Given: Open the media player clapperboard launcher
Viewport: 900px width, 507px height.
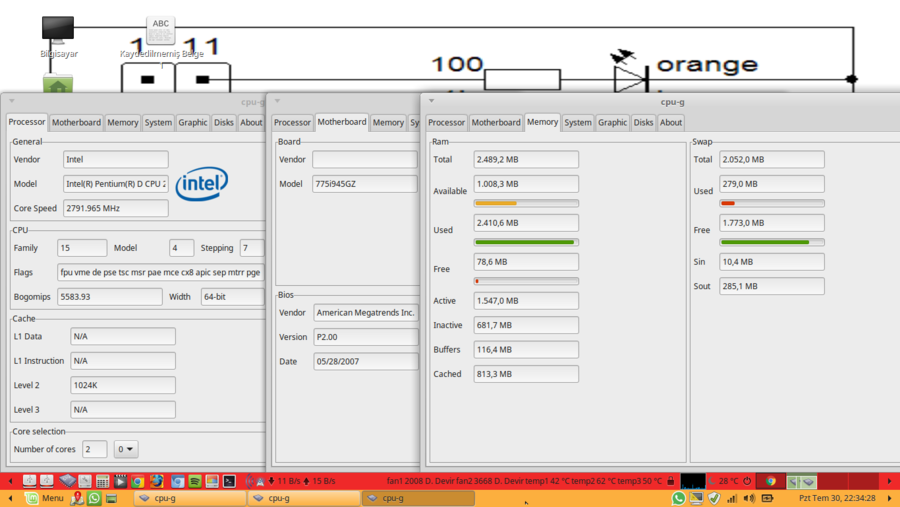Looking at the screenshot, I should tap(120, 481).
